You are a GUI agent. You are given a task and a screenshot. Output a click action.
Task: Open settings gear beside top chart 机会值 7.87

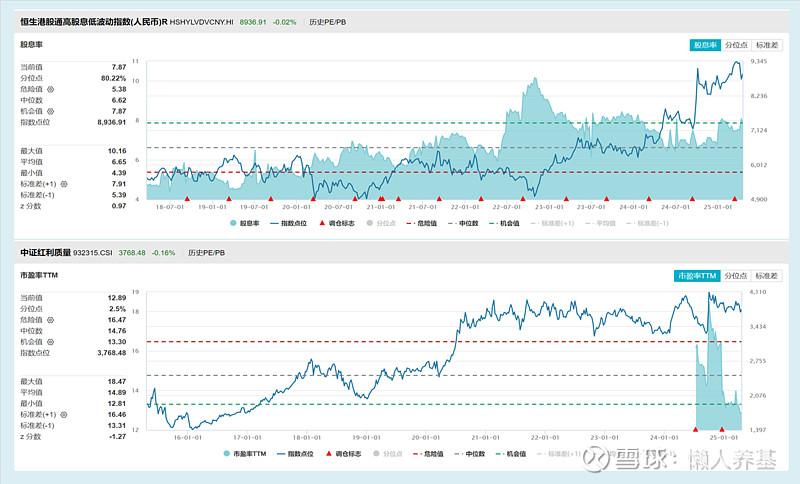pyautogui.click(x=51, y=111)
